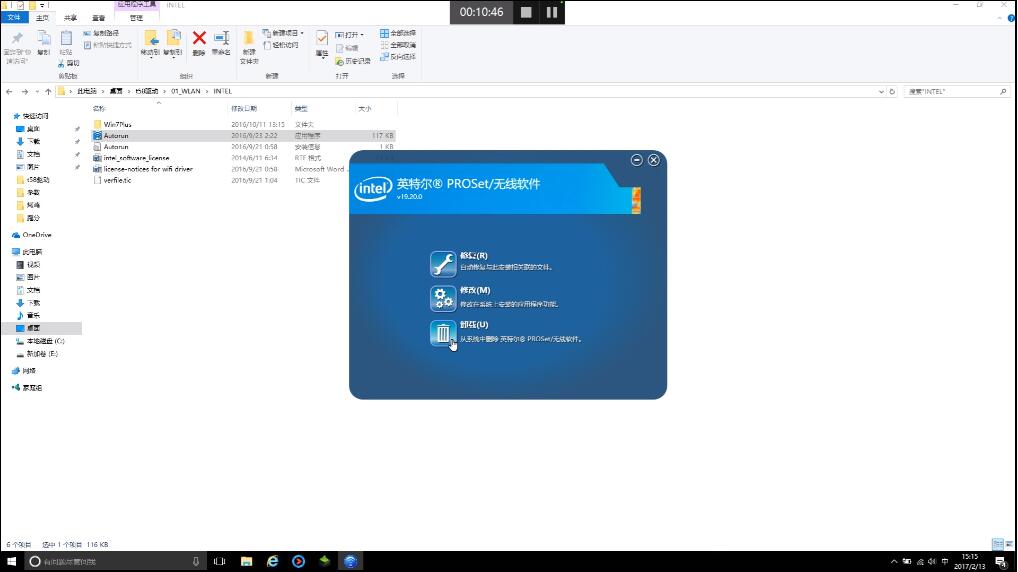Open Music (音乐) in navigation pane
Screen dimensions: 1018x572
(32, 316)
